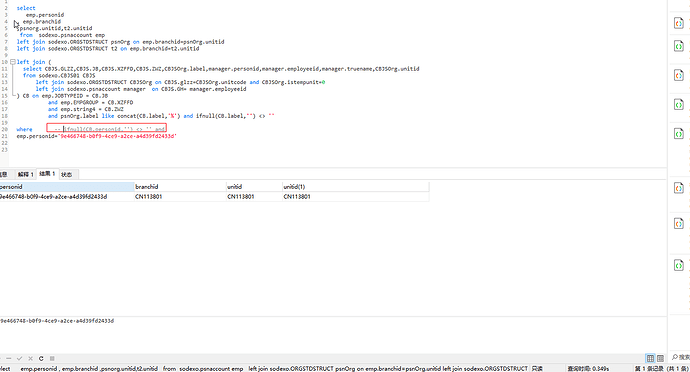690x372 pixels.
Task: Click the discard changes X icon
Action: (30, 358)
